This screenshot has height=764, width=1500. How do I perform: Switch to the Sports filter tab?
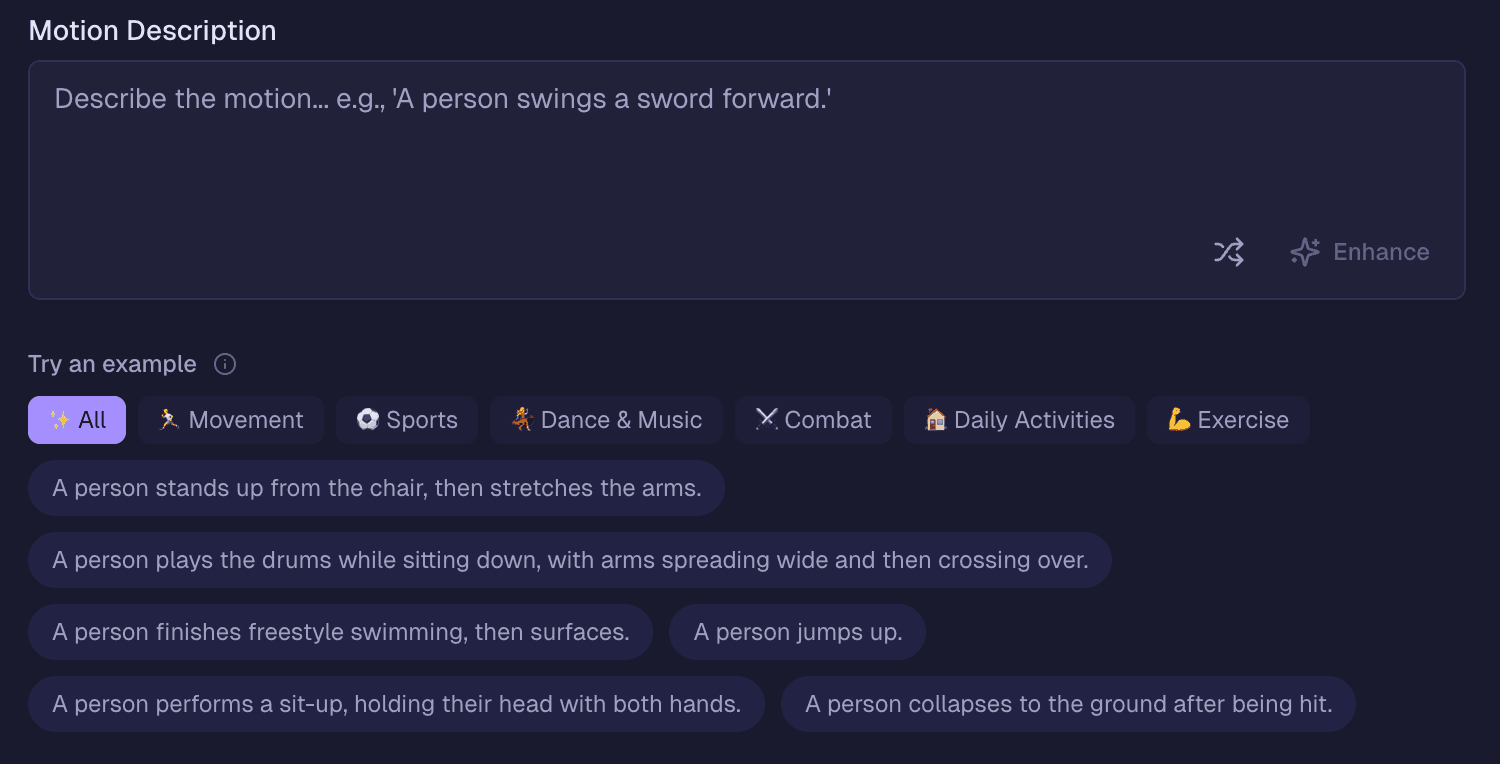click(407, 419)
